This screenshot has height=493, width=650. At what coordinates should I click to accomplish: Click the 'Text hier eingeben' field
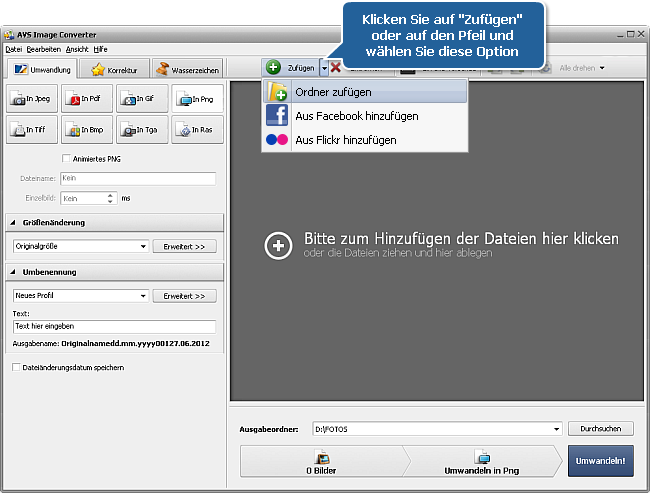point(114,326)
